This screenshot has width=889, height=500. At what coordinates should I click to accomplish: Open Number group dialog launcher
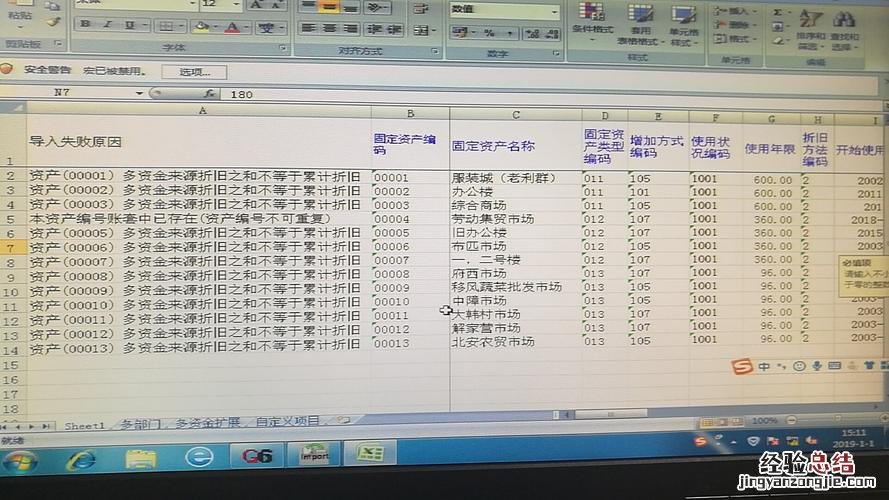(x=556, y=54)
